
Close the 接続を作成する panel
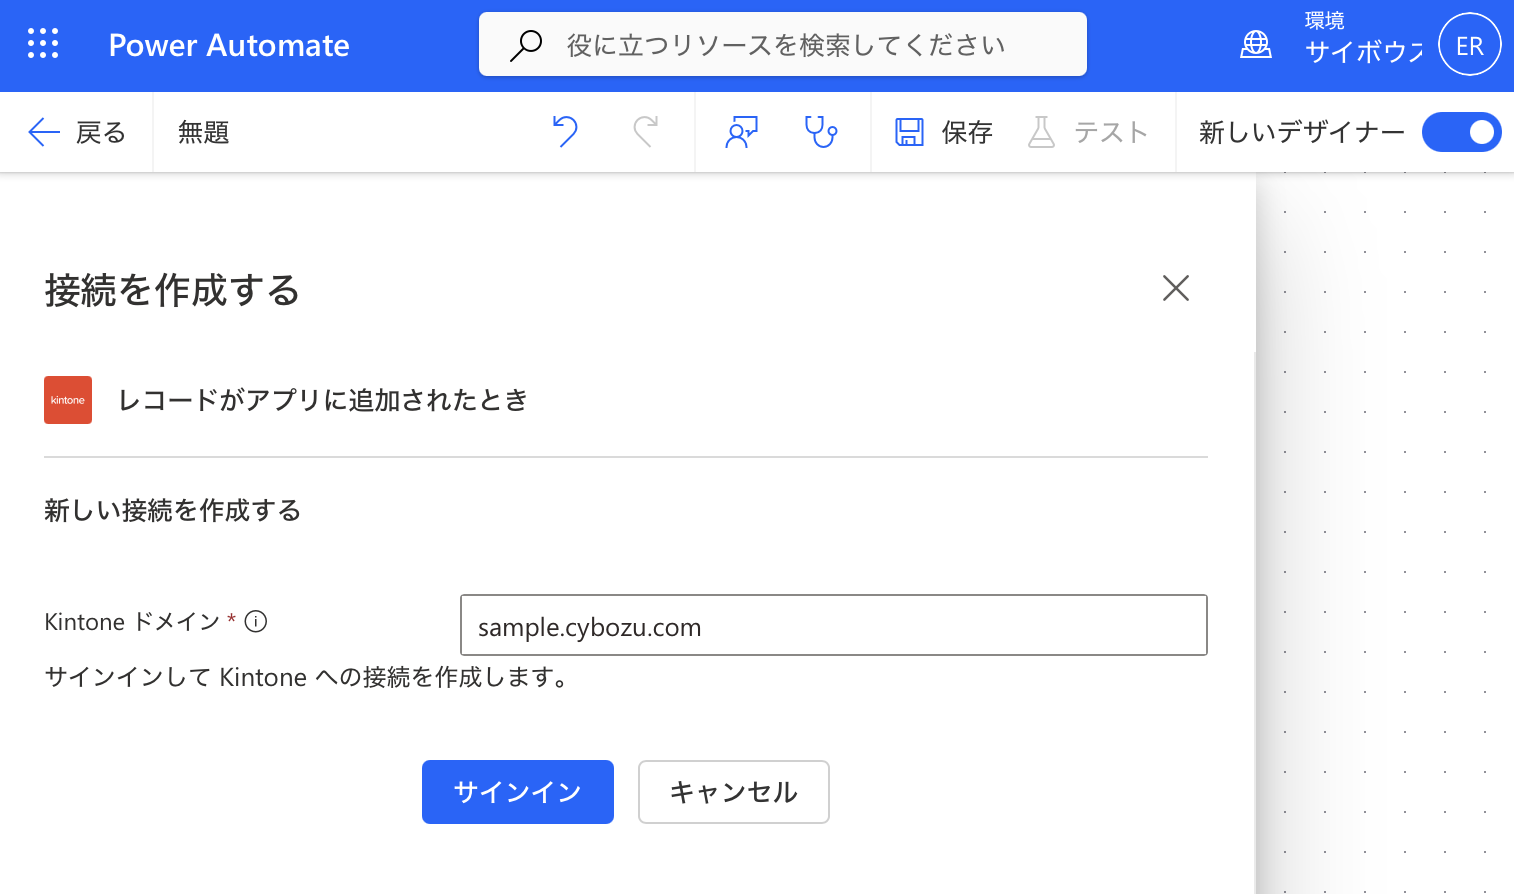coord(1176,288)
